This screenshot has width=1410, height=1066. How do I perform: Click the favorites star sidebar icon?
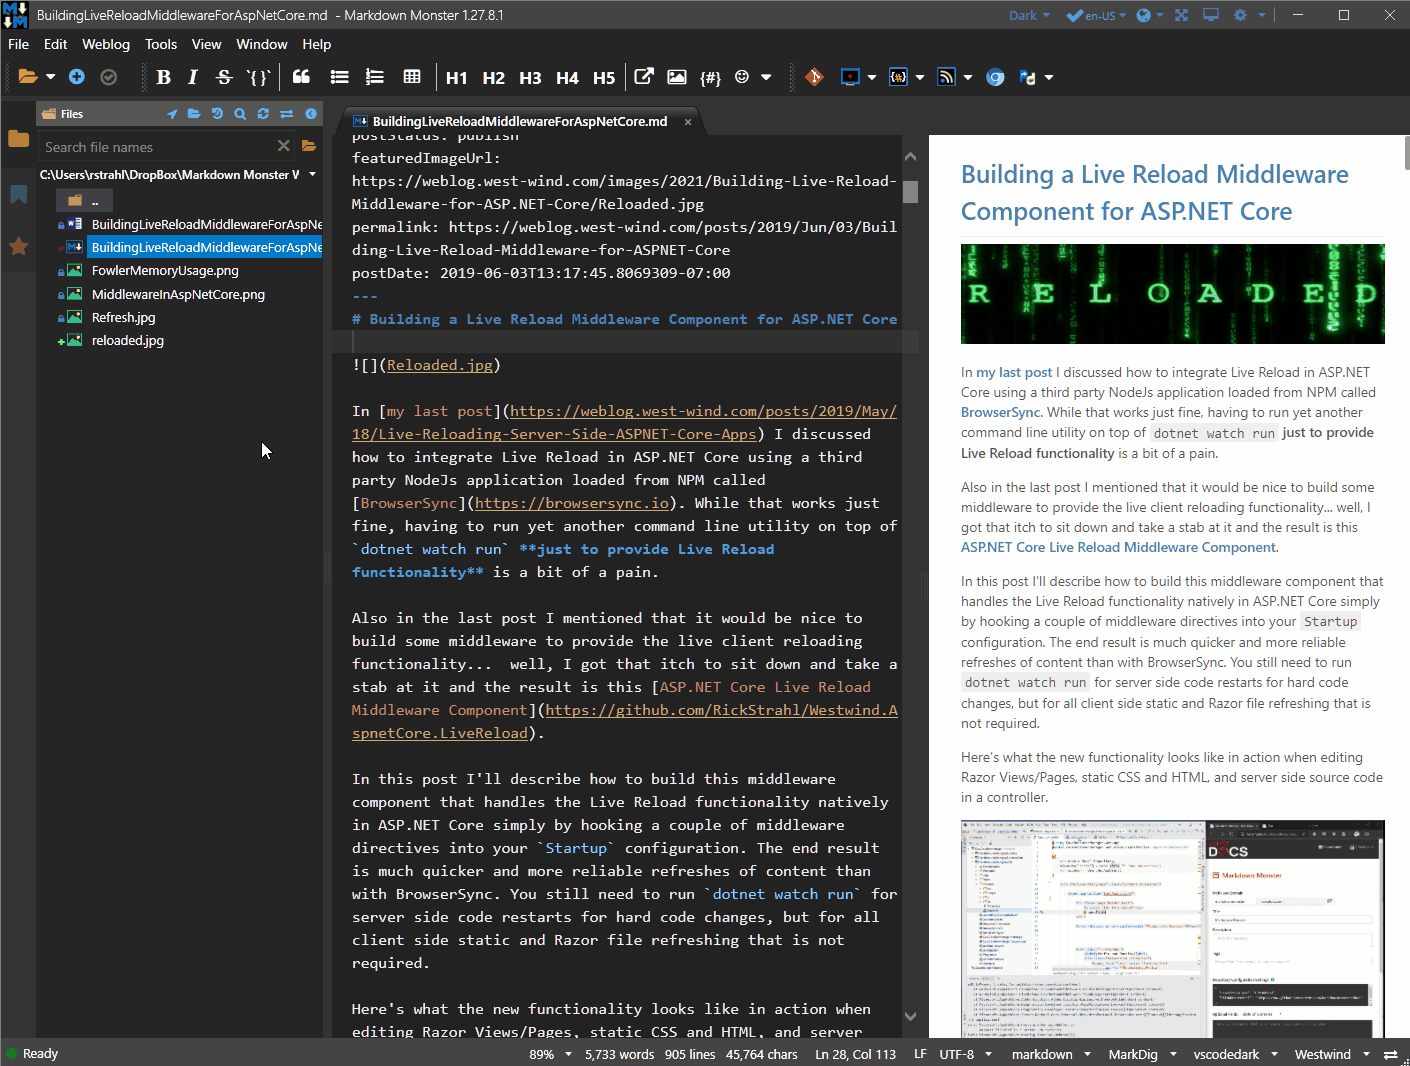point(18,246)
